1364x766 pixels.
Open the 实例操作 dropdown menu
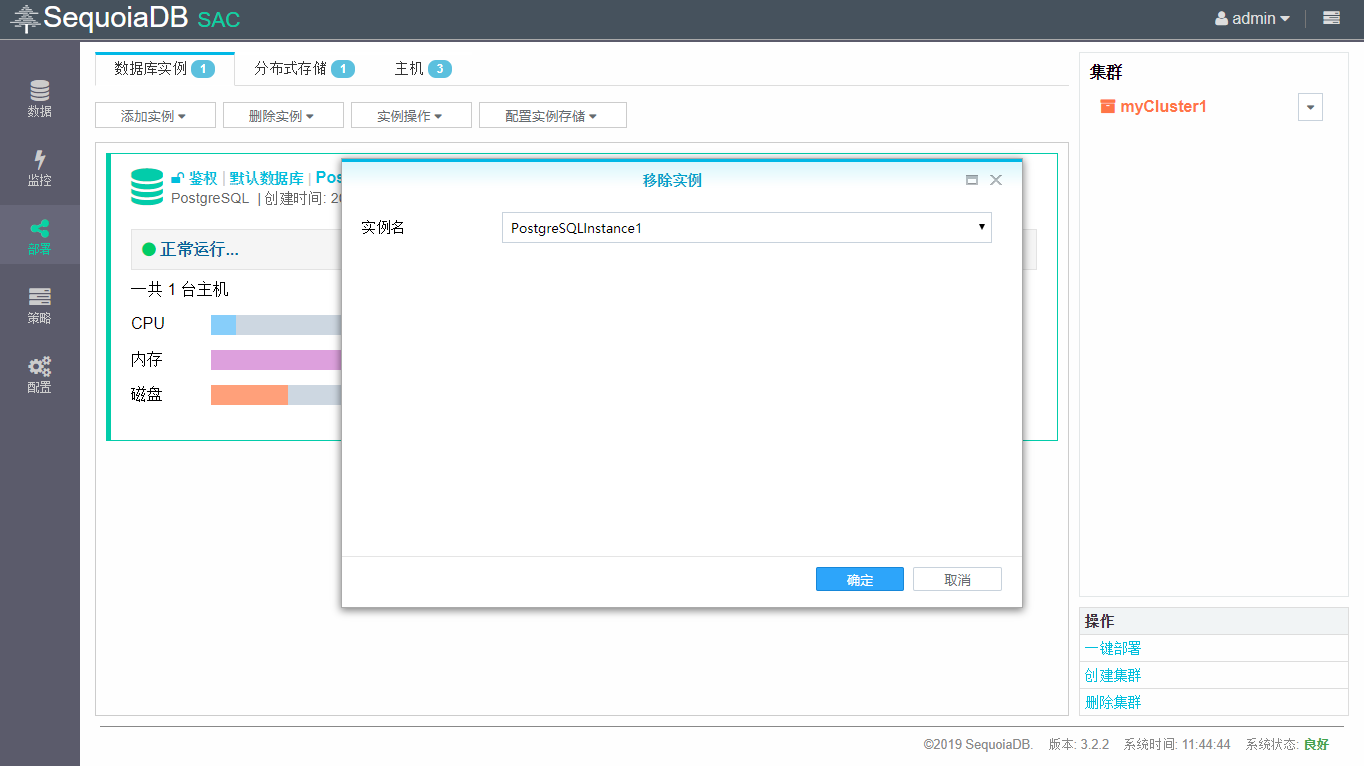tap(410, 116)
